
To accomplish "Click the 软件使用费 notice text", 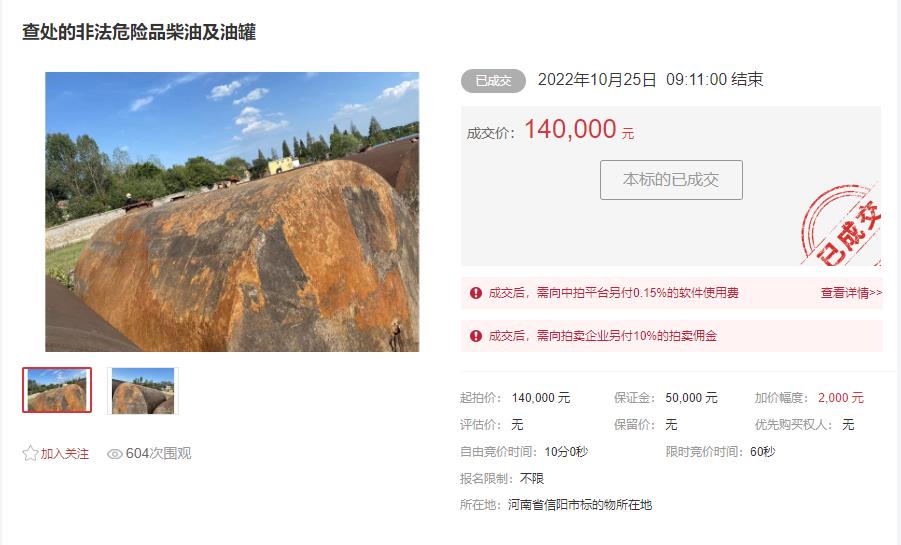I will pos(614,293).
